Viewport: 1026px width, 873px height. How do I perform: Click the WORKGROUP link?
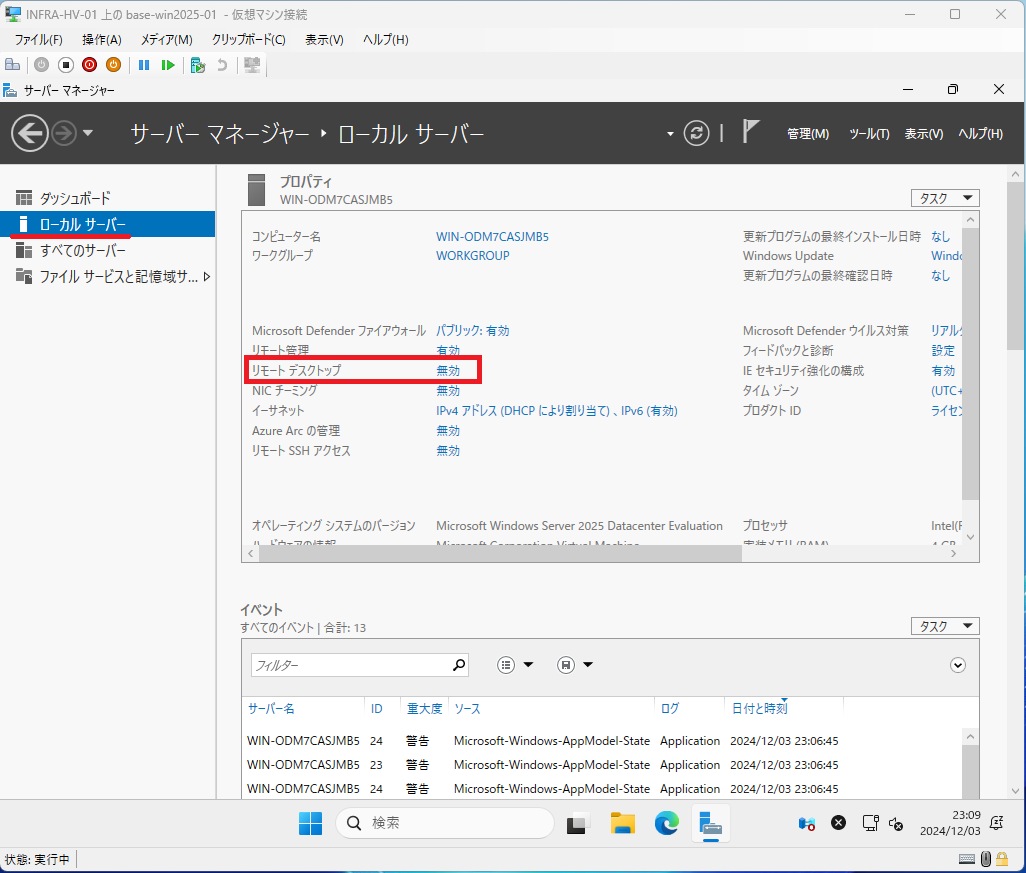click(x=472, y=255)
